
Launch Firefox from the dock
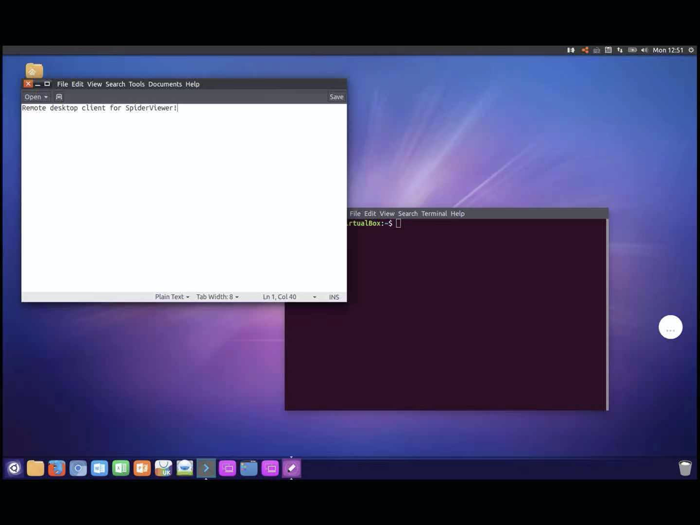point(57,468)
